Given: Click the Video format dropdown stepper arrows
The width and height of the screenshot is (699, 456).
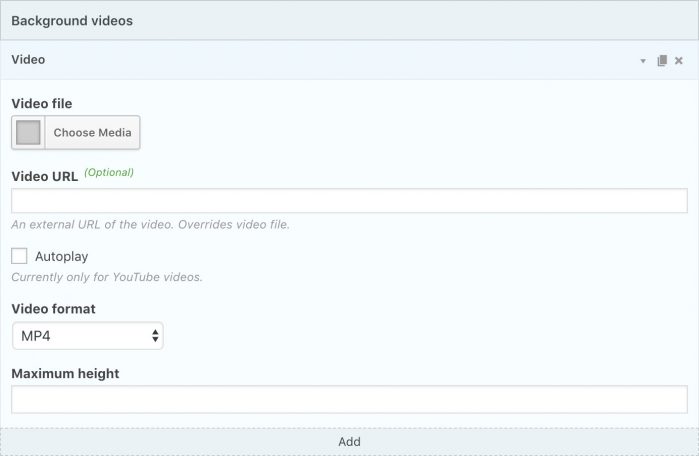Looking at the screenshot, I should (x=155, y=336).
